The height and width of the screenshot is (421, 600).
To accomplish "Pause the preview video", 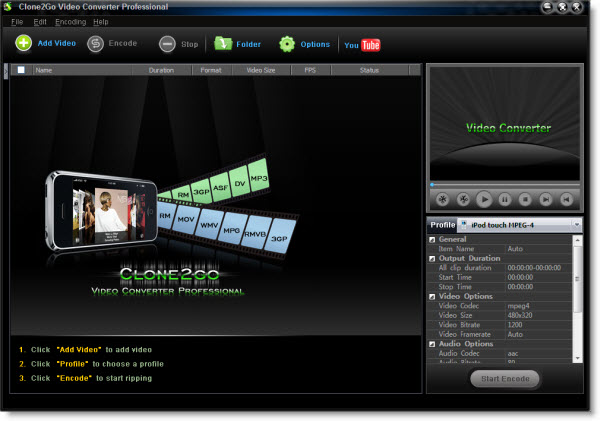I will pos(505,199).
